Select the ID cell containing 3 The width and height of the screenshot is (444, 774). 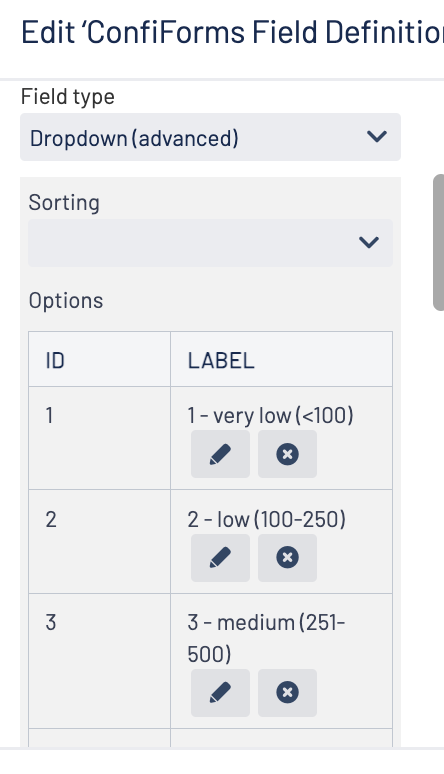coord(99,661)
